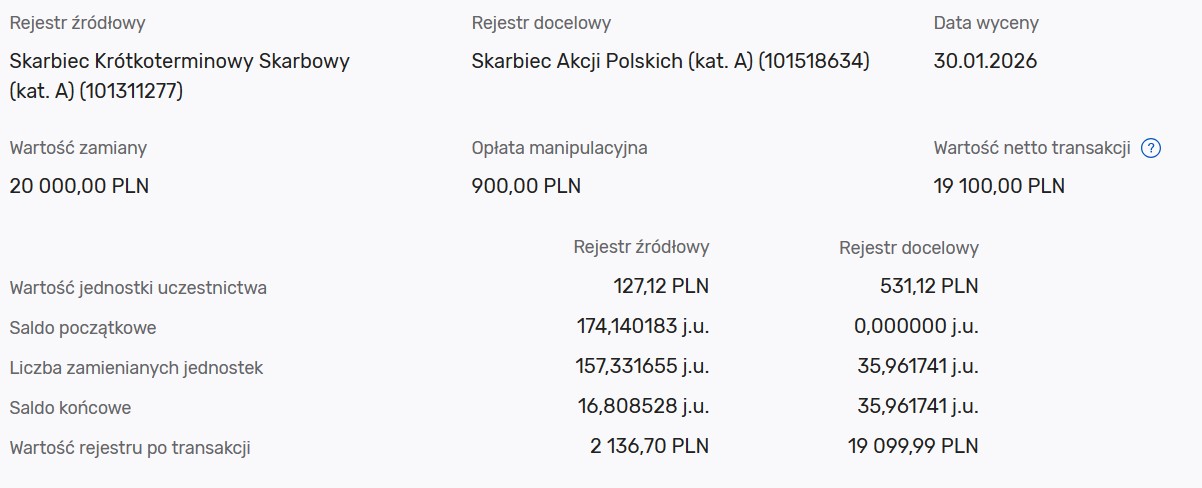This screenshot has width=1202, height=488.
Task: Select the 174,140183 j.u. opening balance
Action: (643, 326)
